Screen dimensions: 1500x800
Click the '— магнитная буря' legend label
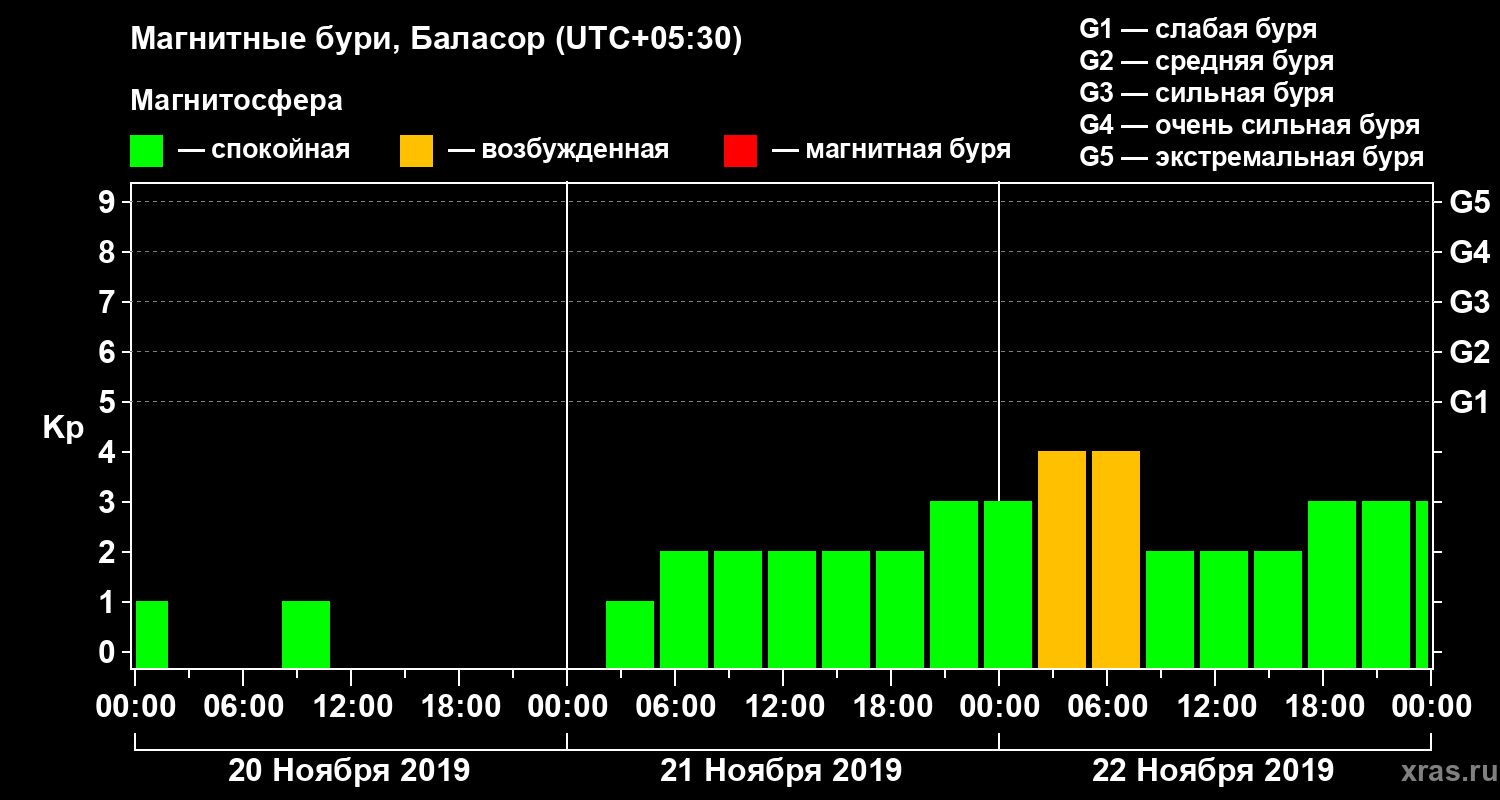point(891,150)
